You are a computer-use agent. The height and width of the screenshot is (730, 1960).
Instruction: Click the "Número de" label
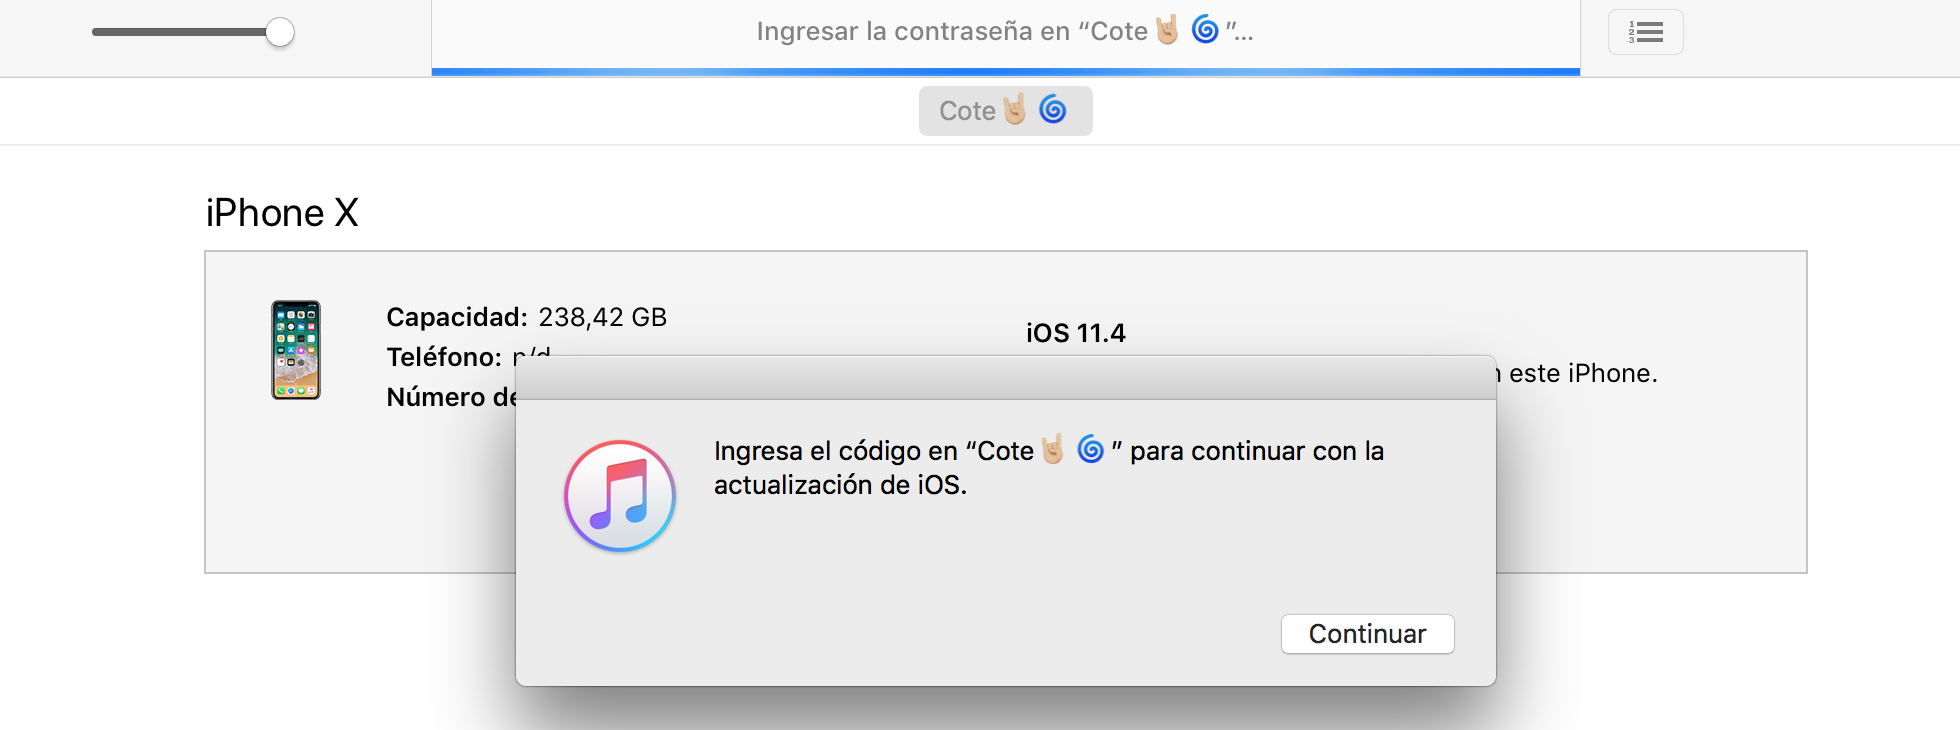(450, 398)
